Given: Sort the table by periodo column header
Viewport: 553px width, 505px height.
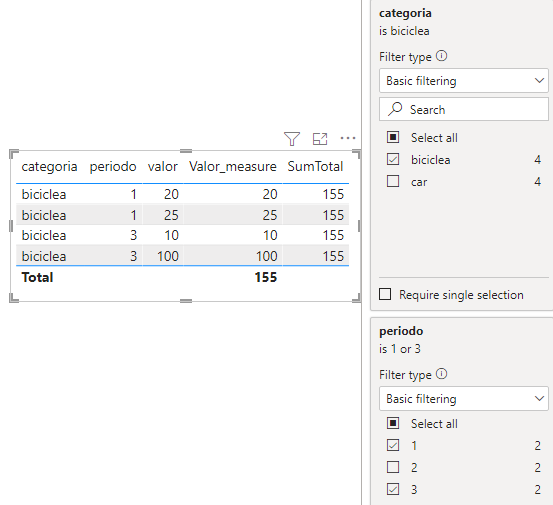Looking at the screenshot, I should (x=113, y=166).
